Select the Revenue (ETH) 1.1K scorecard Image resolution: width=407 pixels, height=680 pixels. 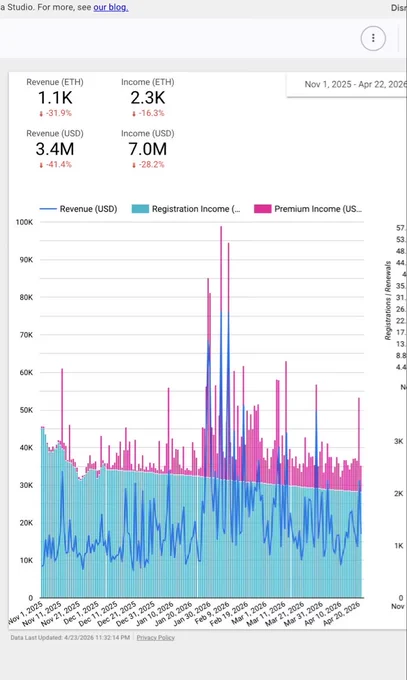(x=55, y=98)
